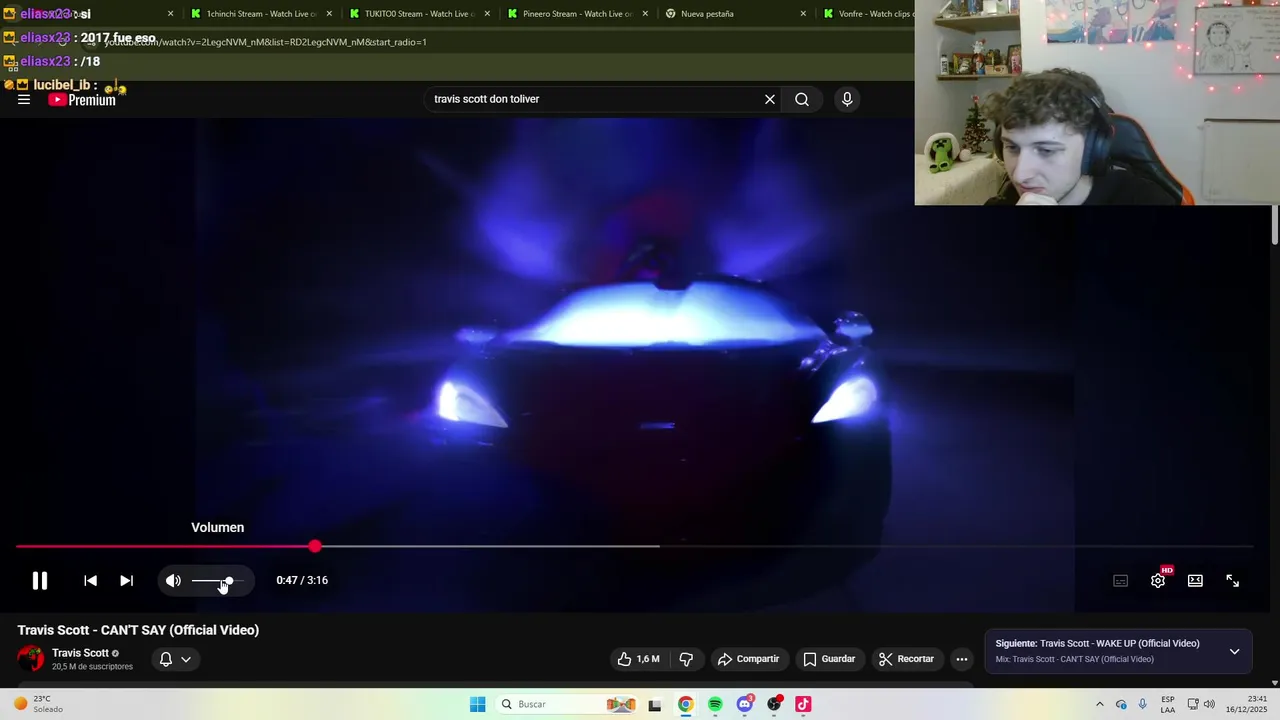Click the volume slider handle
Screen dimensions: 1280x720
click(x=229, y=580)
